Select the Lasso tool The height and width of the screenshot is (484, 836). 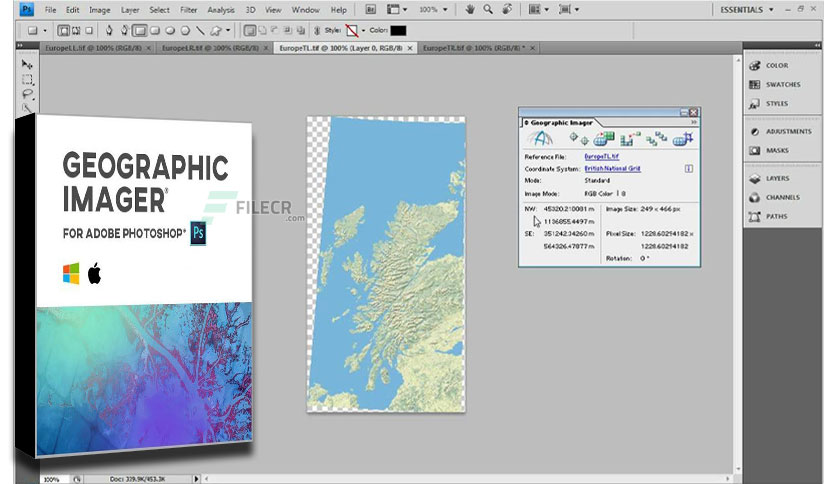coord(28,94)
